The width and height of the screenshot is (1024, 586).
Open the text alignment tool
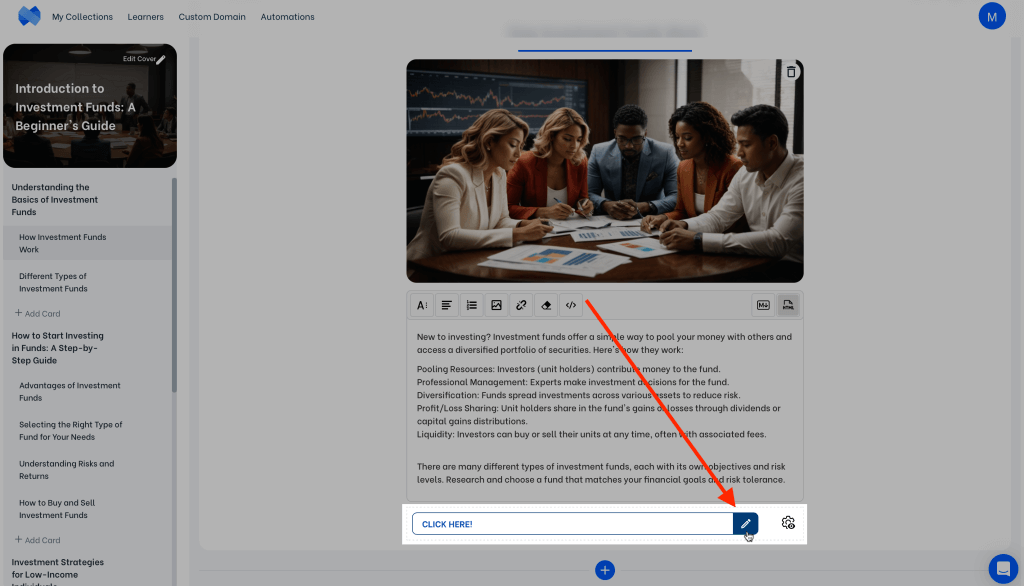447,305
